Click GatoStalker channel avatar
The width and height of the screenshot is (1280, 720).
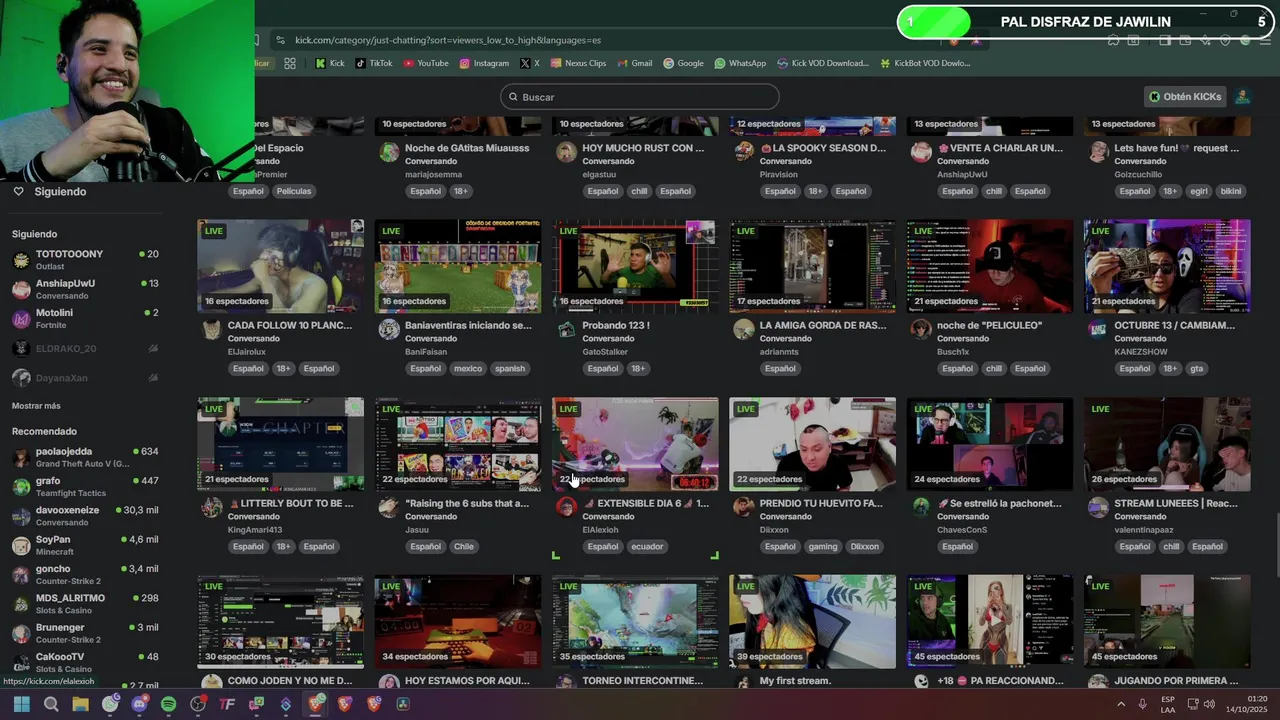coord(566,330)
